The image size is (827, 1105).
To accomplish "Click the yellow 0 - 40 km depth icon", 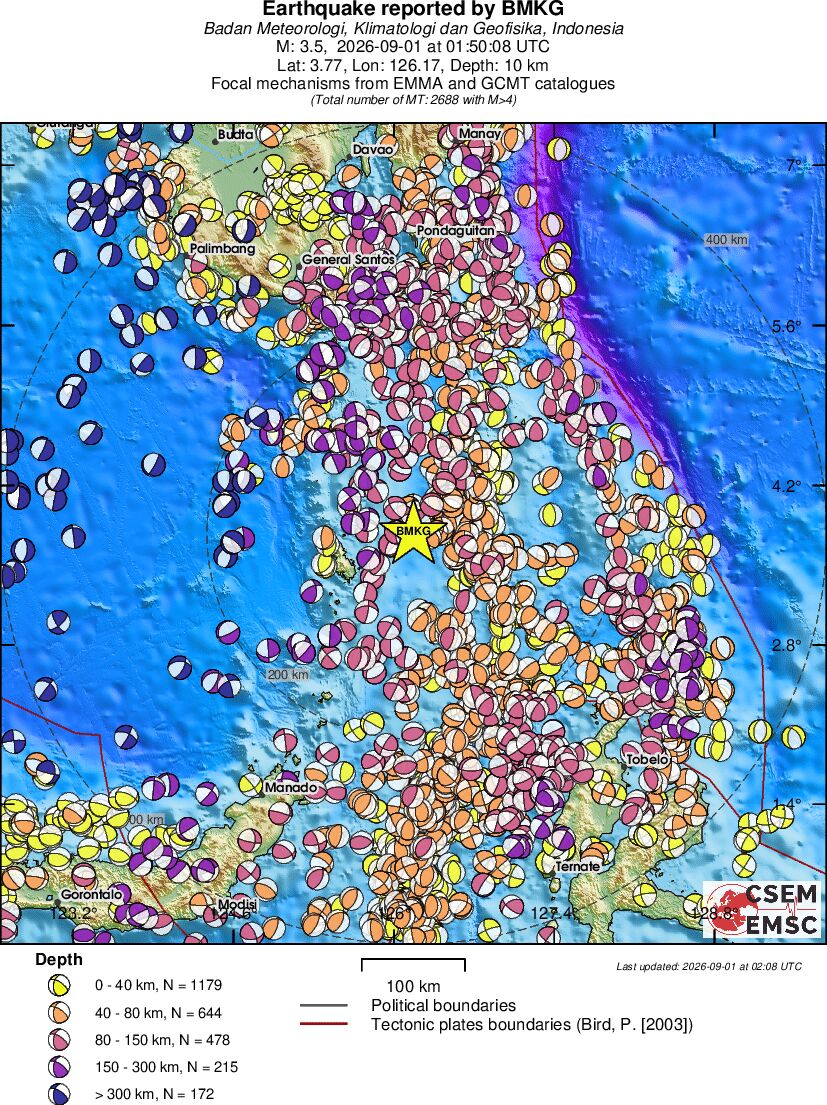I will [x=58, y=985].
